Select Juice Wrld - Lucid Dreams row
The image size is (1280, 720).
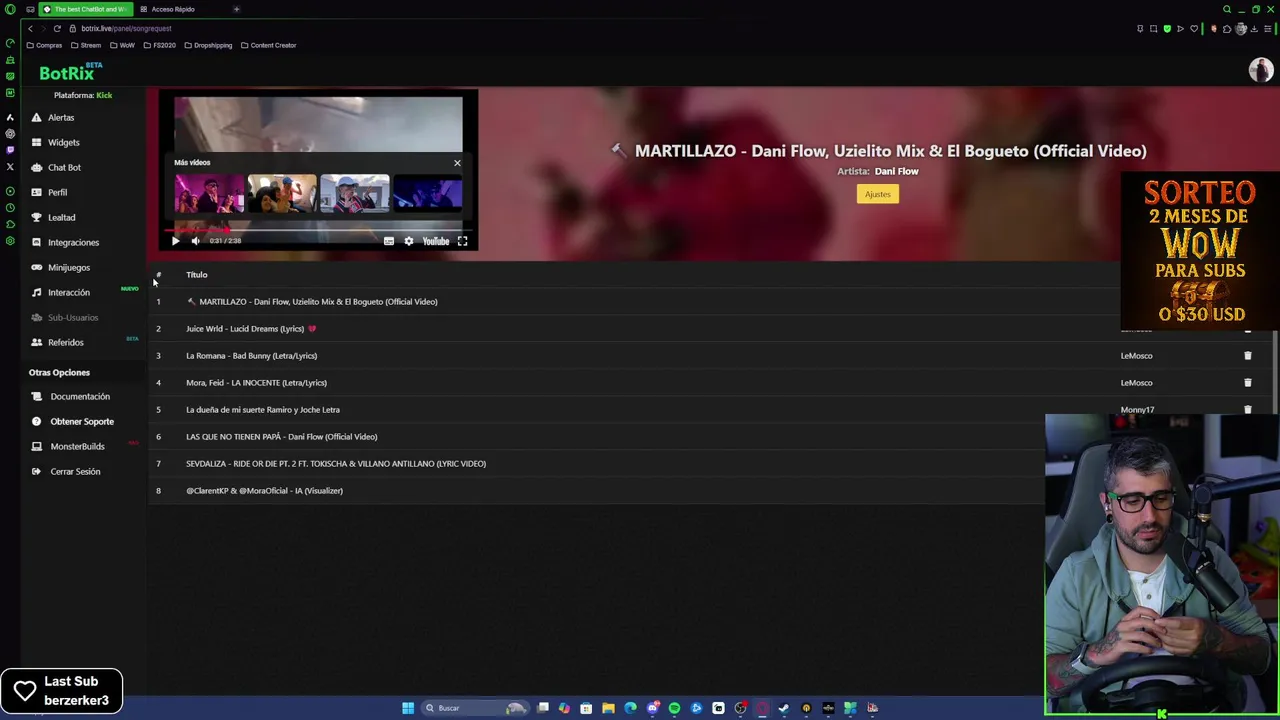(712, 328)
